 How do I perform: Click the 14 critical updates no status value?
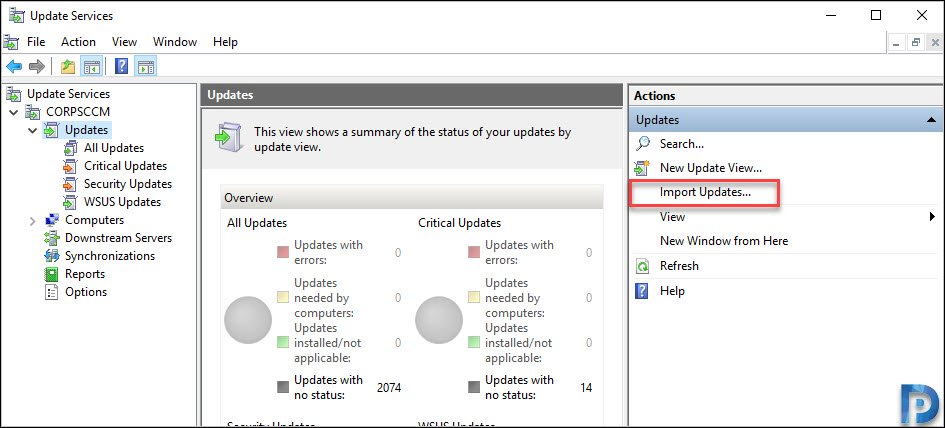pyautogui.click(x=586, y=388)
